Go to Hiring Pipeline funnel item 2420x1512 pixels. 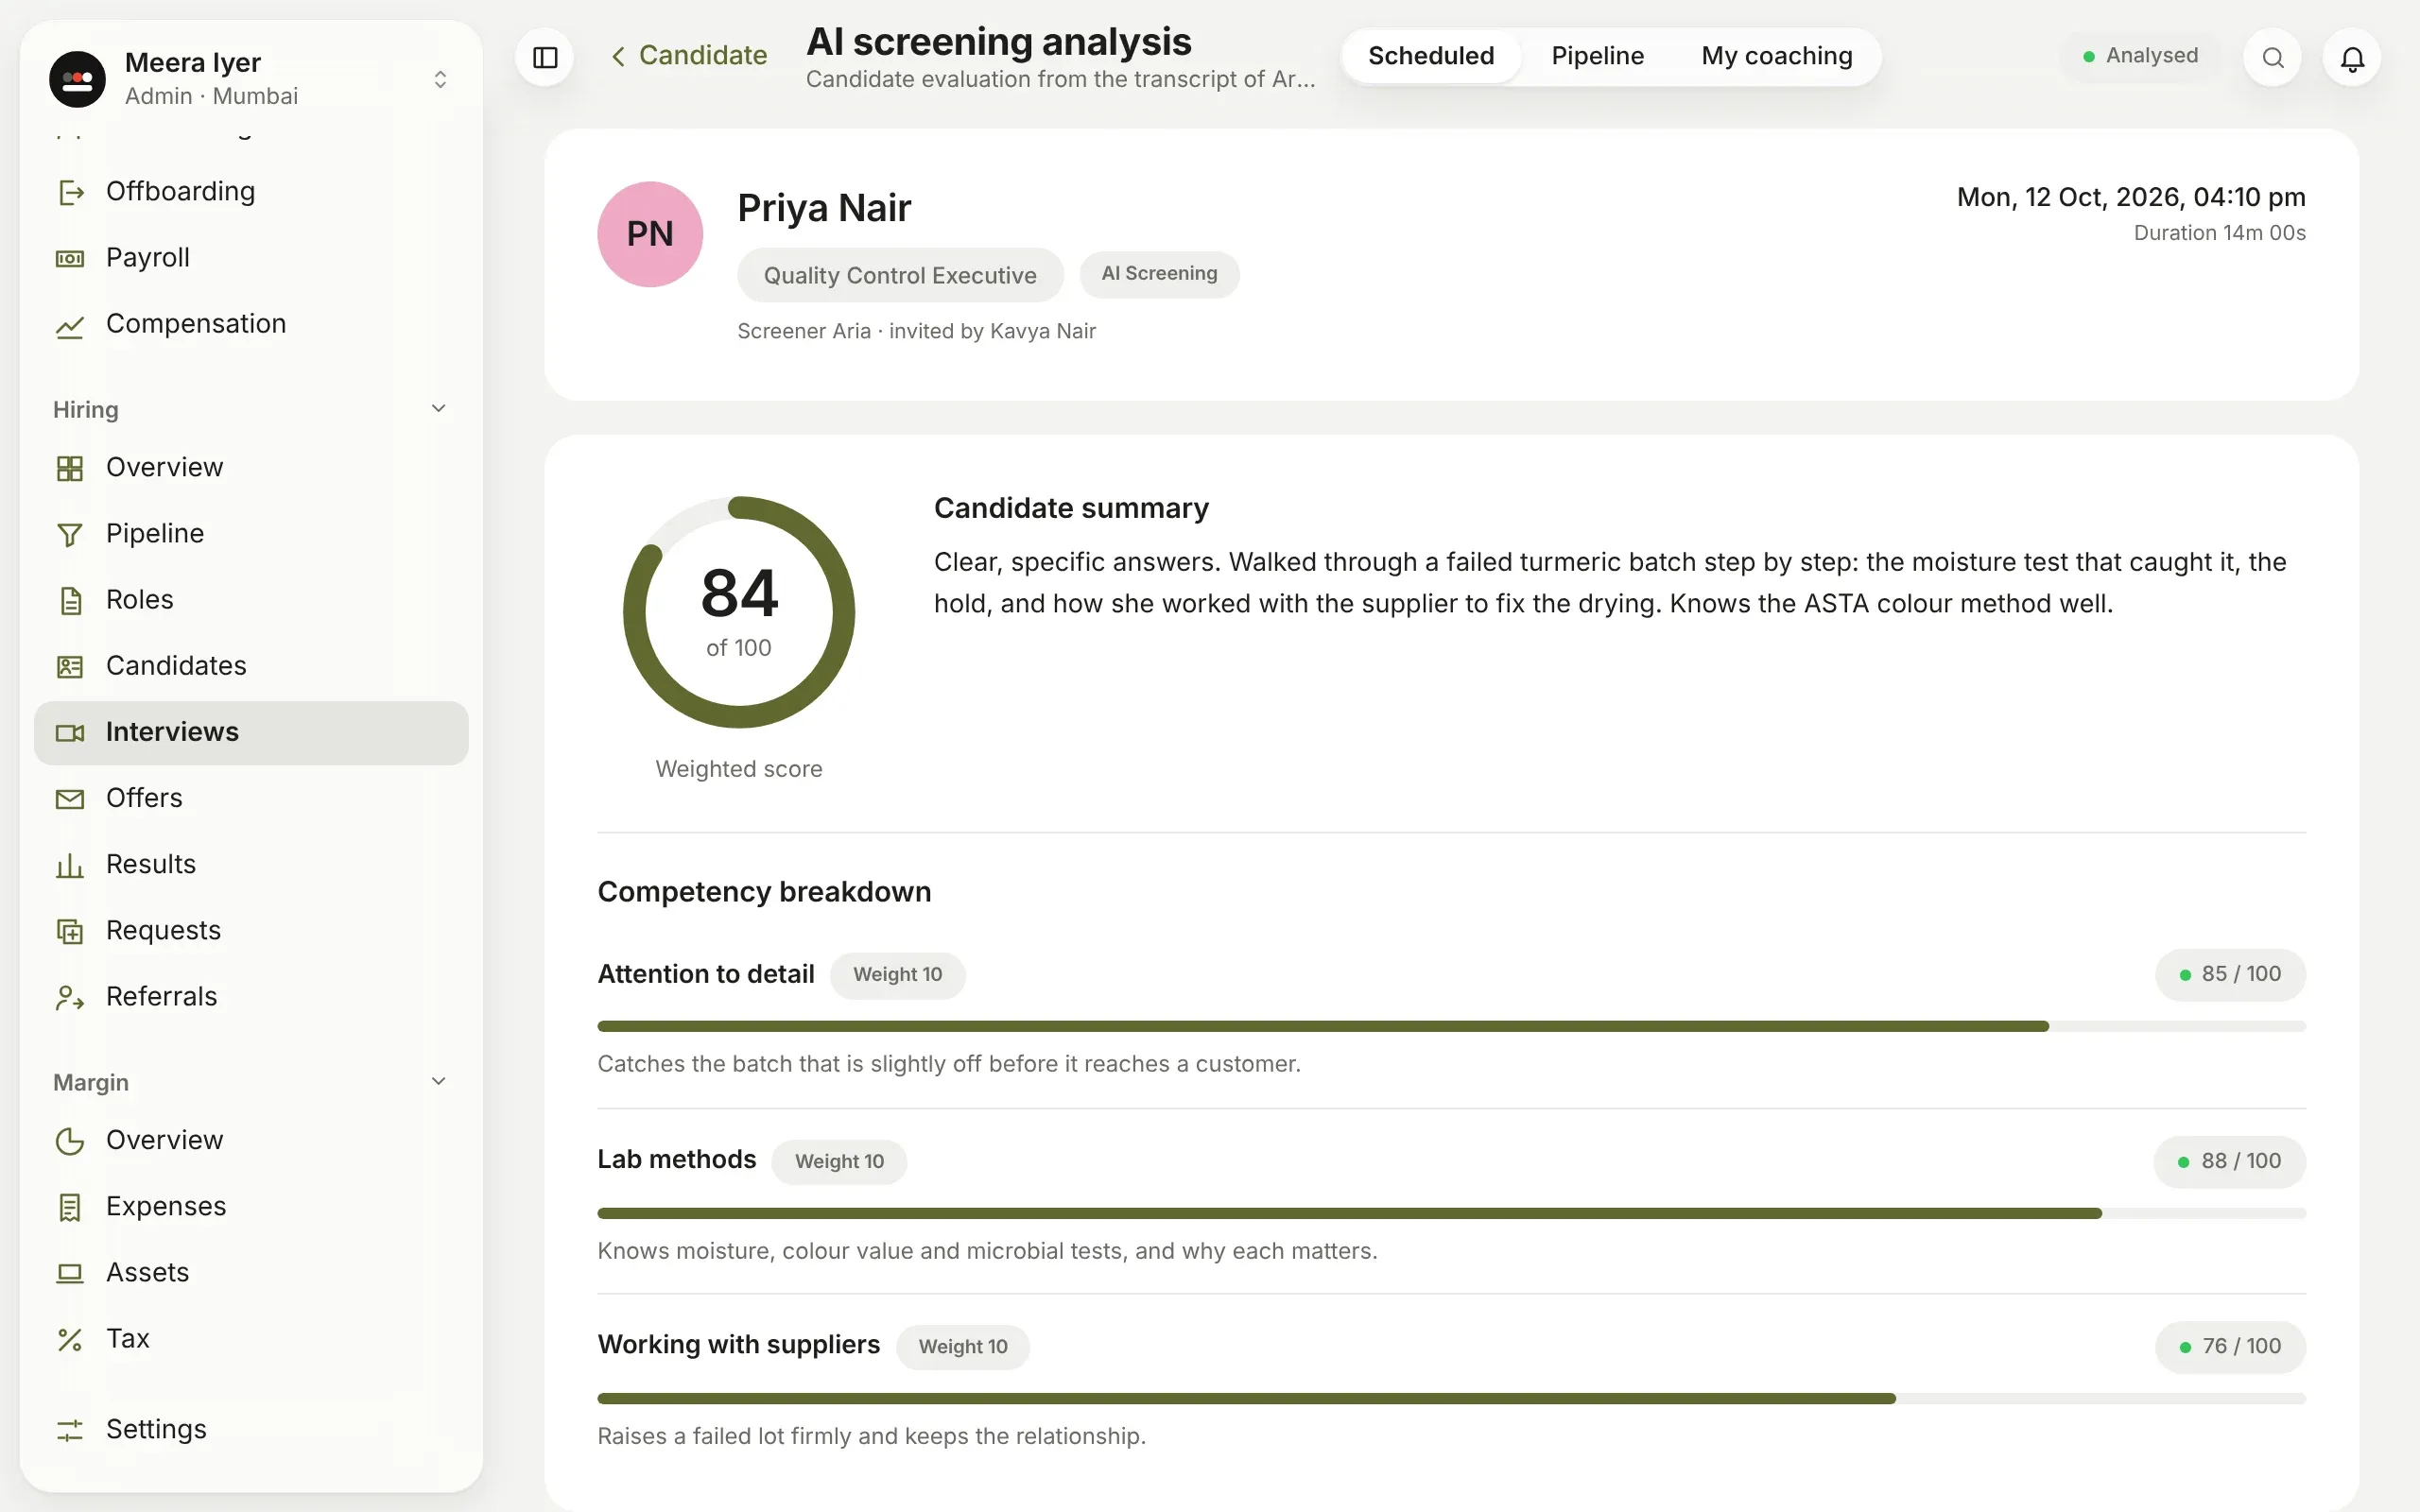pos(251,533)
